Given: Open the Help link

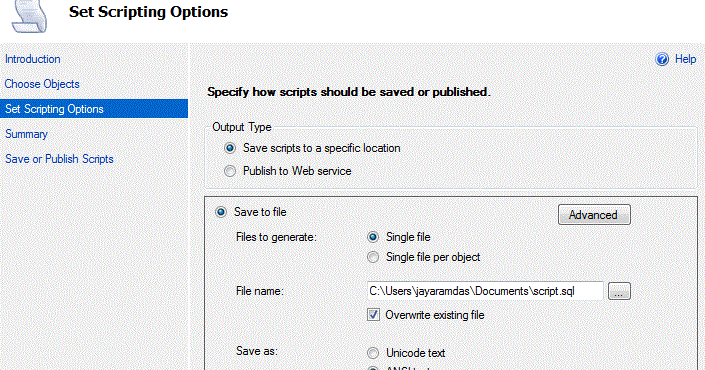Looking at the screenshot, I should pyautogui.click(x=685, y=59).
